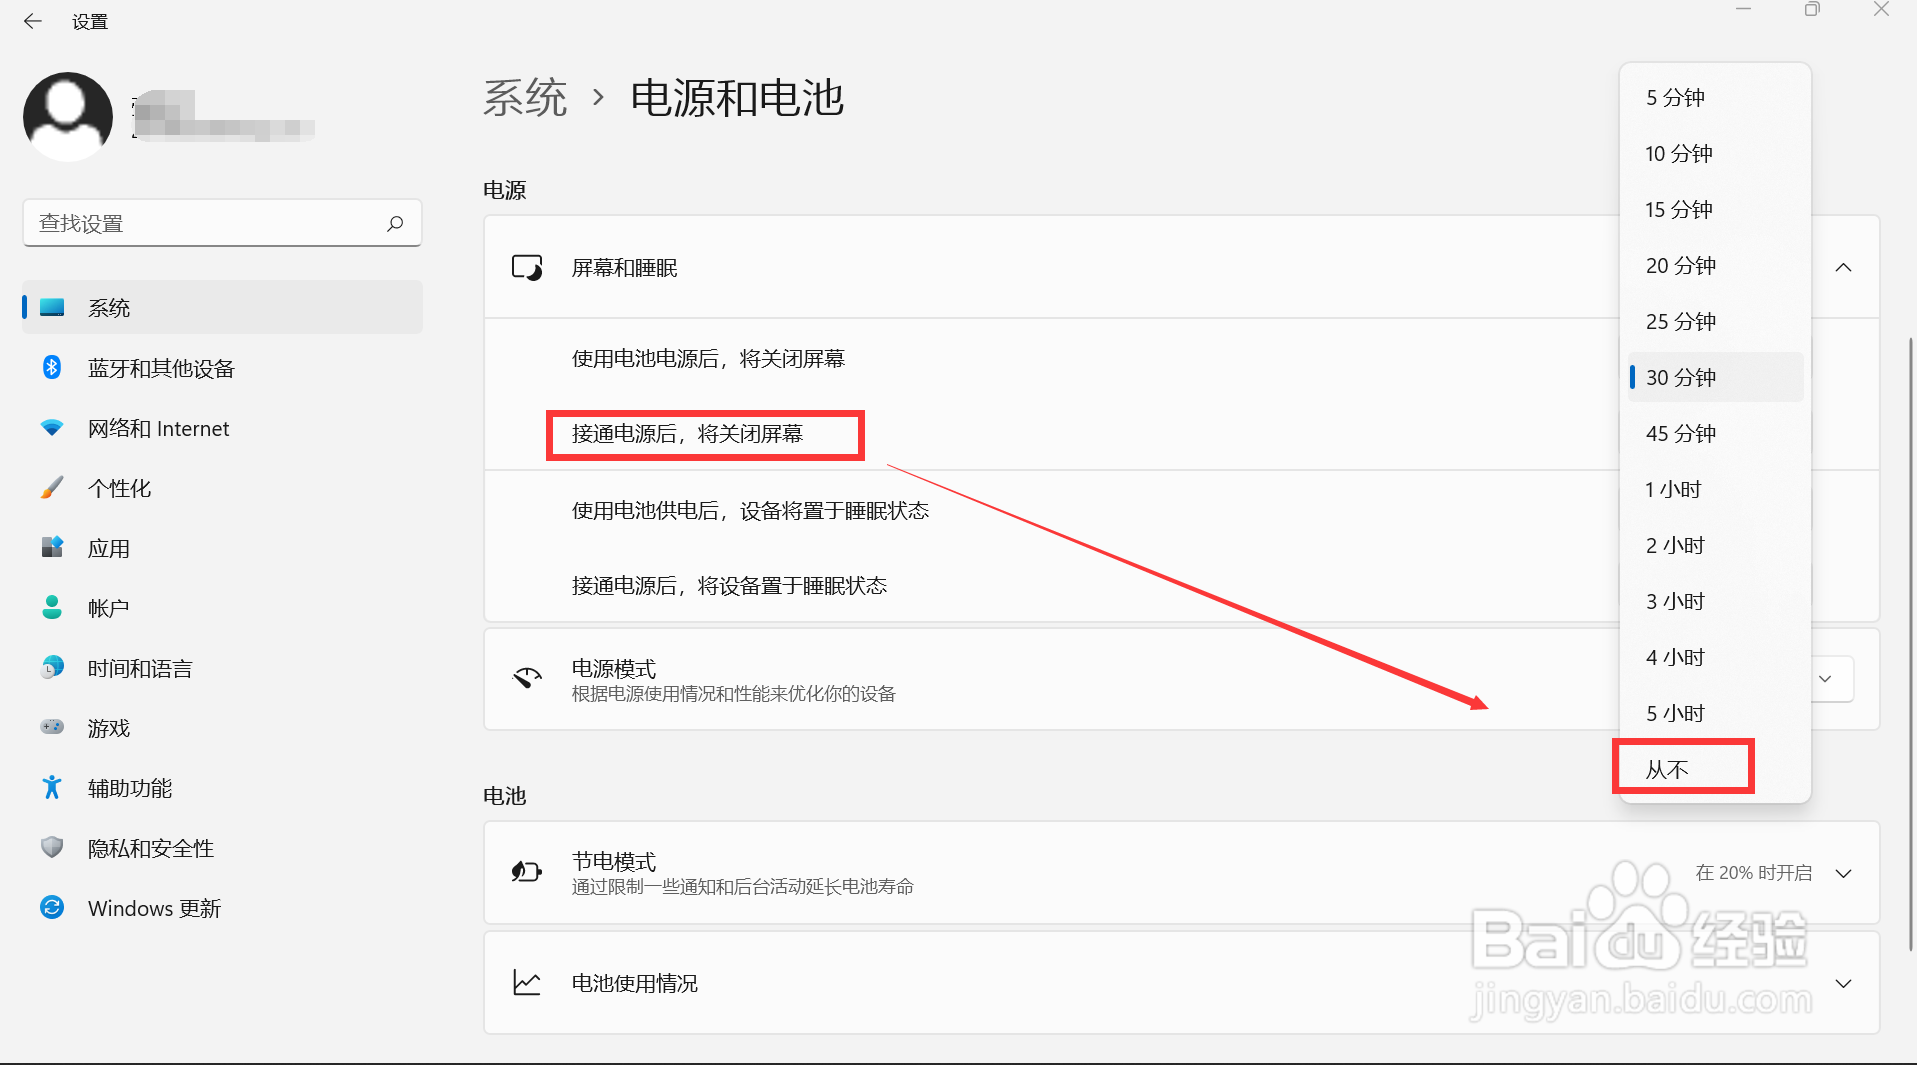The height and width of the screenshot is (1065, 1917).
Task: Click the user profile avatar picture
Action: [67, 116]
